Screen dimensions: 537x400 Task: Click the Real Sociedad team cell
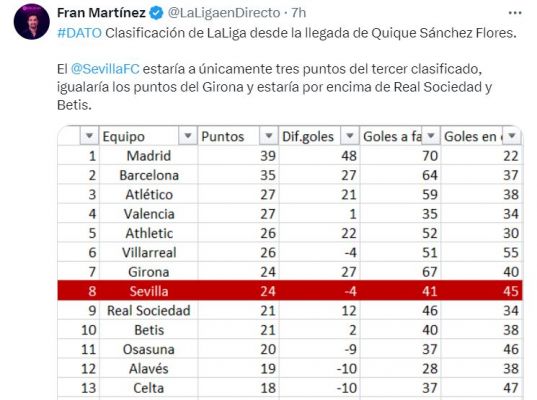pos(149,311)
